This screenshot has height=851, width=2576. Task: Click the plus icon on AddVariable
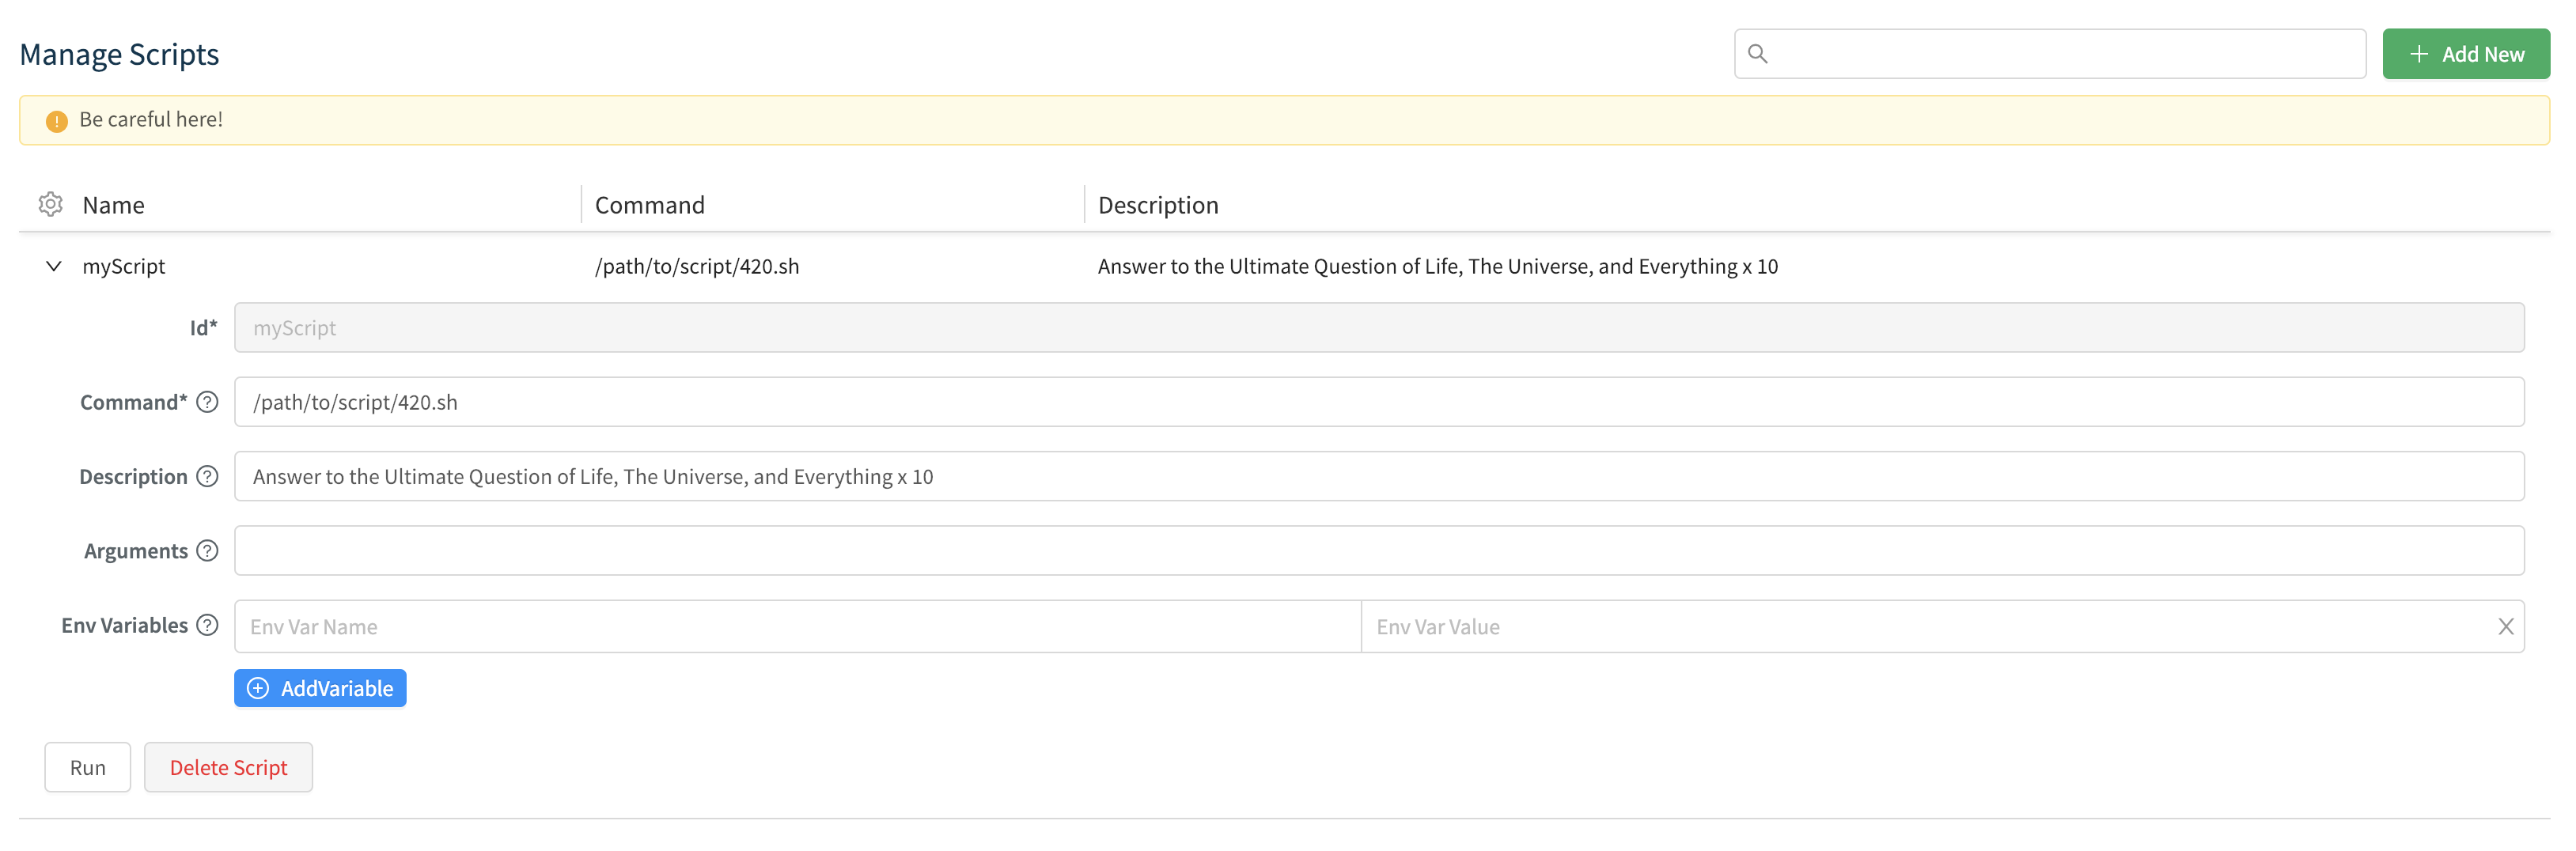coord(259,688)
